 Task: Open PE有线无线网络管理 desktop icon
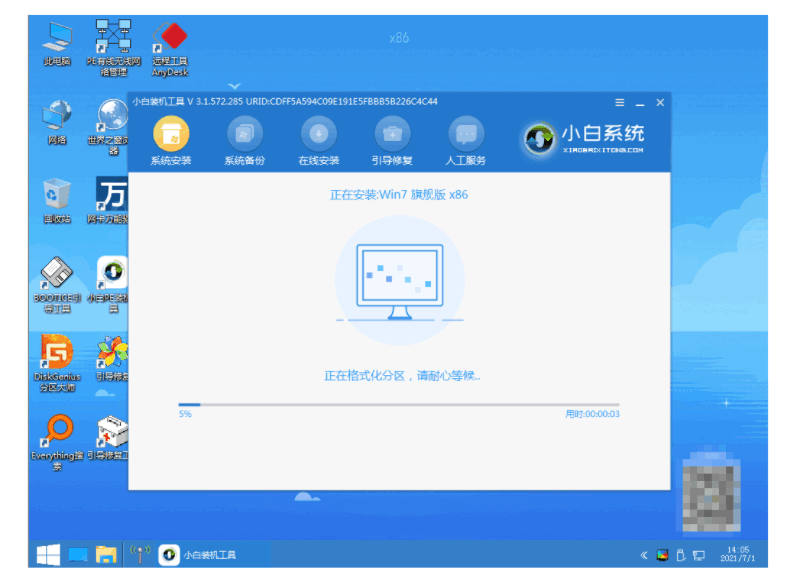(113, 48)
